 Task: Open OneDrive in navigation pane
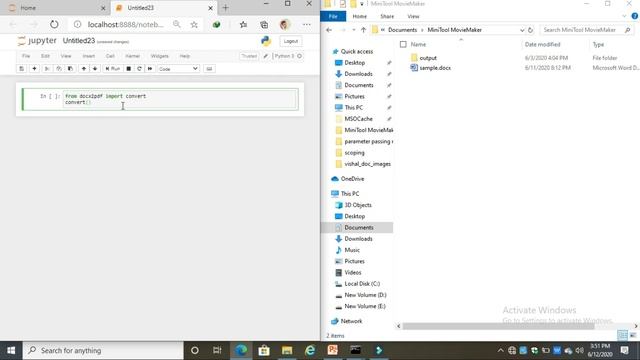pos(352,179)
